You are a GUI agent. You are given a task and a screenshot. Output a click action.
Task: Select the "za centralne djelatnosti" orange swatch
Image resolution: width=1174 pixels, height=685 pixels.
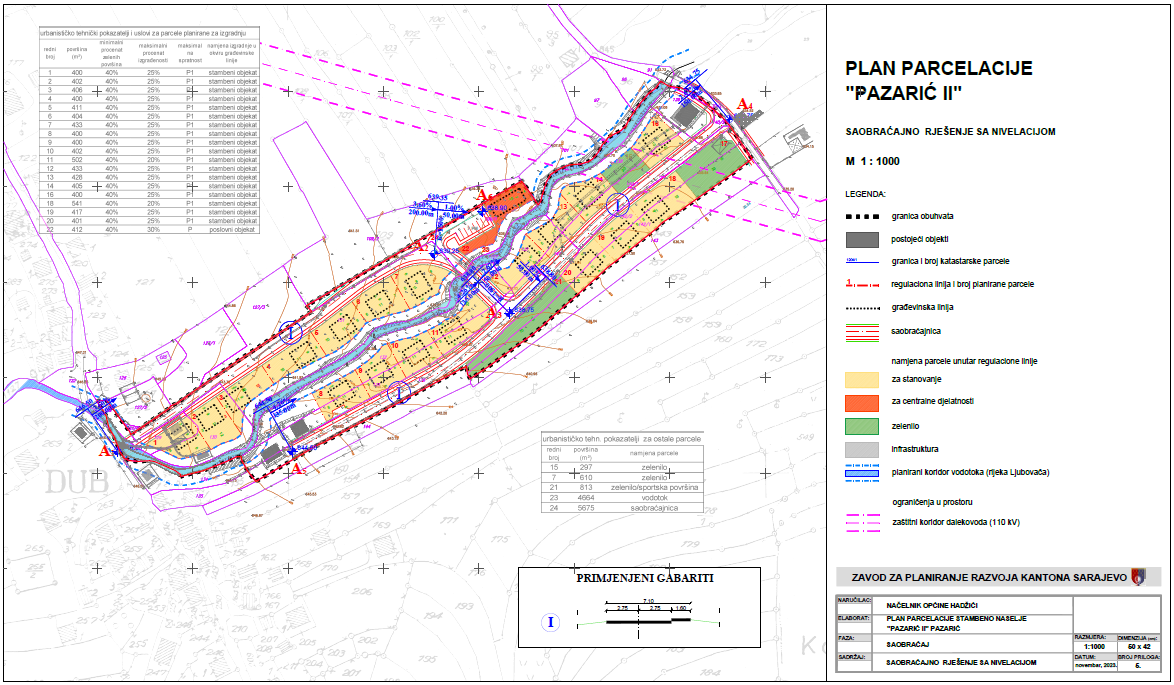pos(861,403)
